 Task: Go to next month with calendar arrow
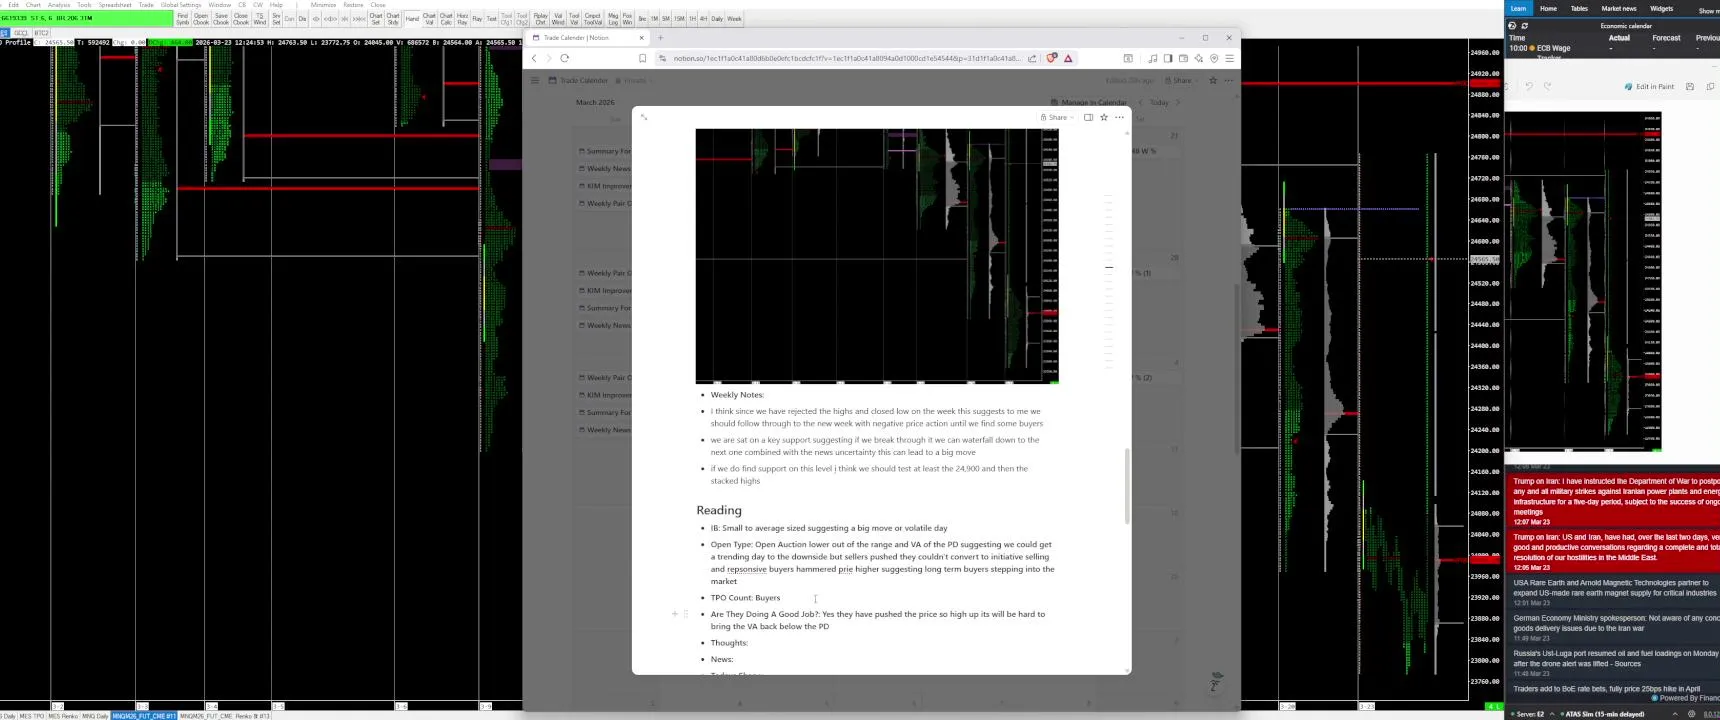[x=1178, y=102]
